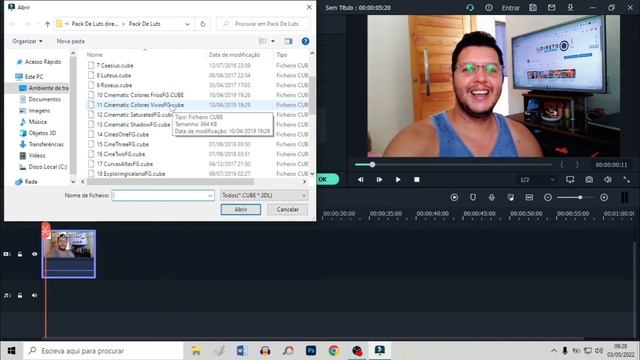Click the save project icon in title bar

[533, 7]
